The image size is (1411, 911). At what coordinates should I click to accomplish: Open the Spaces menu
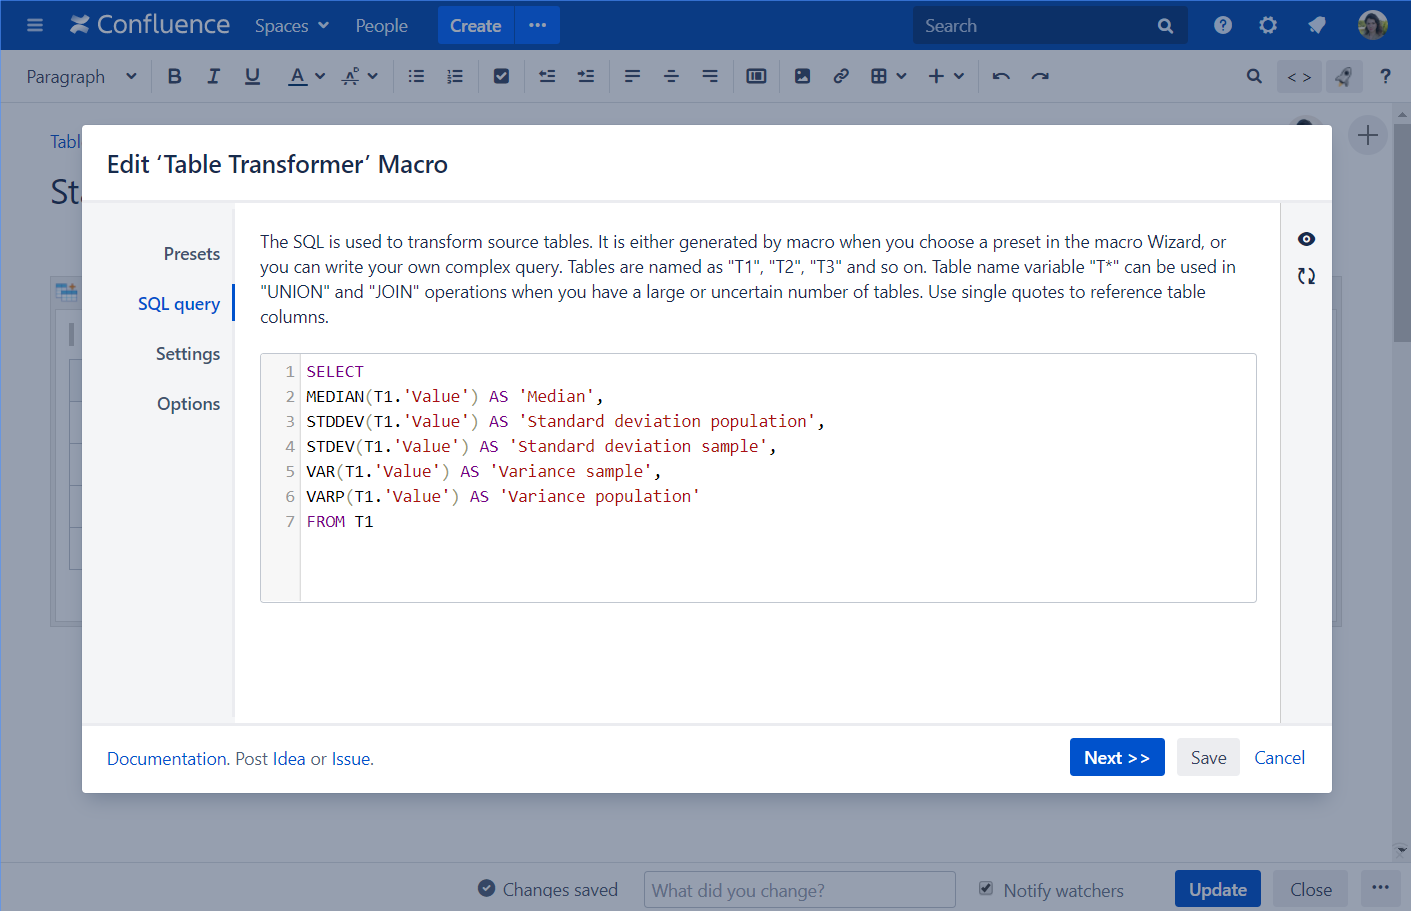click(x=291, y=25)
